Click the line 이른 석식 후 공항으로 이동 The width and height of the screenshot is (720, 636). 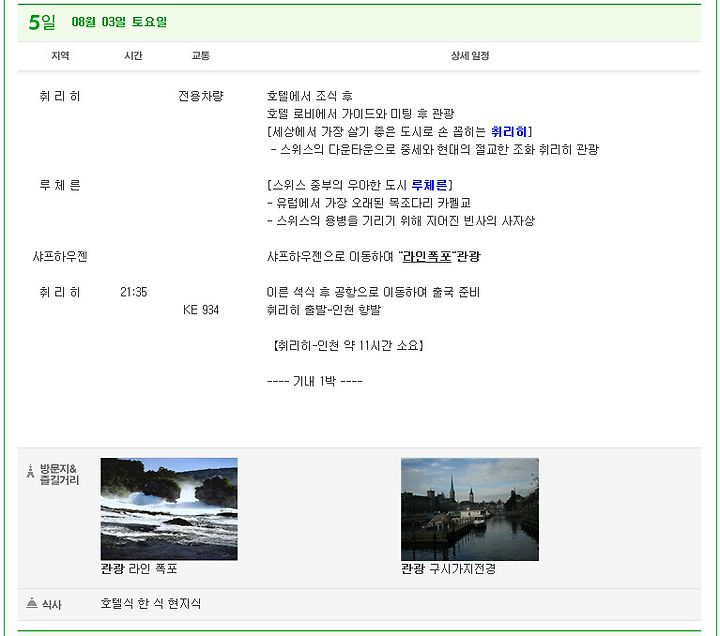pos(373,292)
